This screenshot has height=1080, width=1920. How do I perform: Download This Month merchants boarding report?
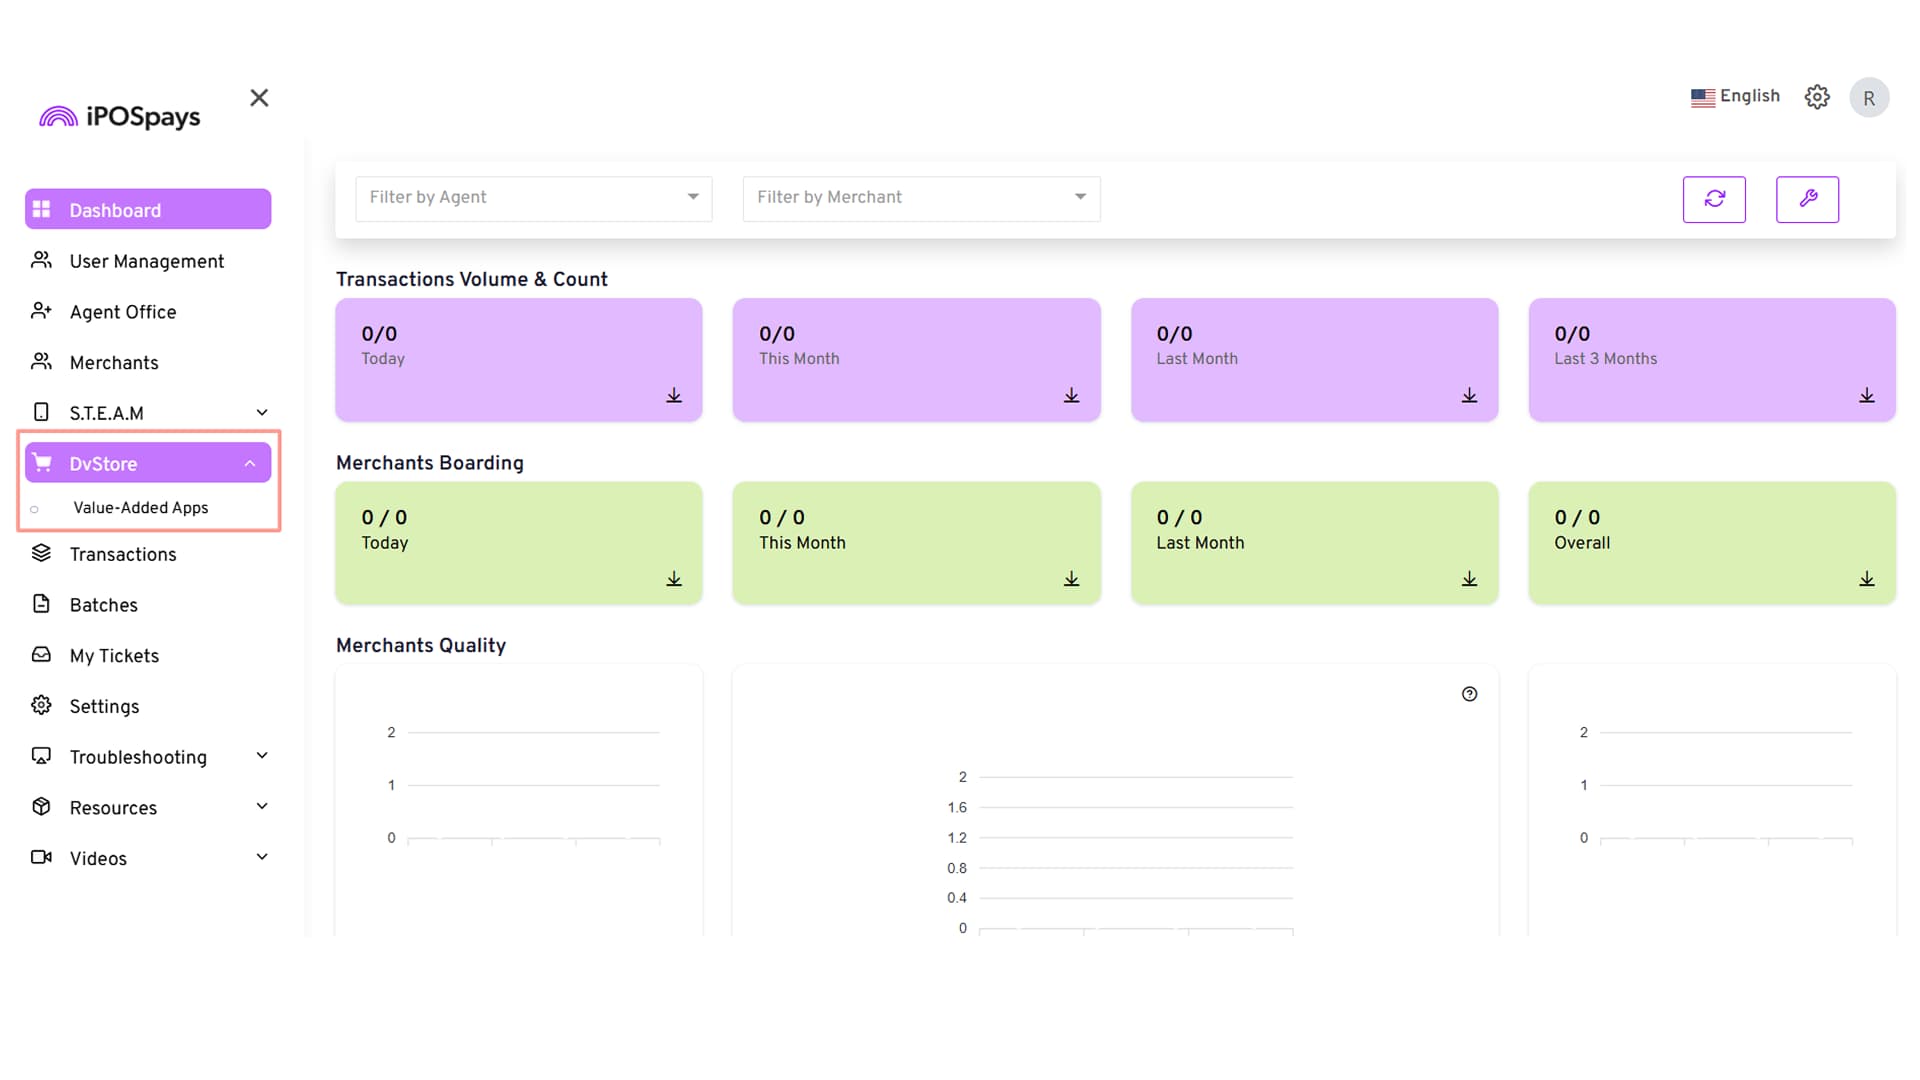point(1072,579)
